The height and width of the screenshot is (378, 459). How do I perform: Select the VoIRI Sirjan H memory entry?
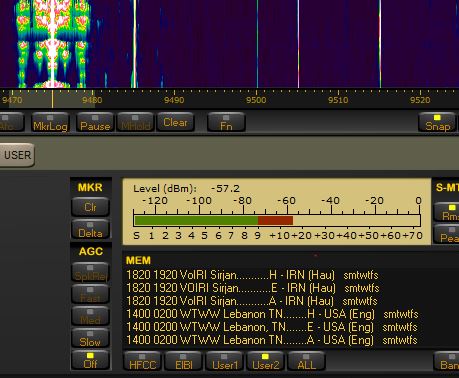[252, 275]
